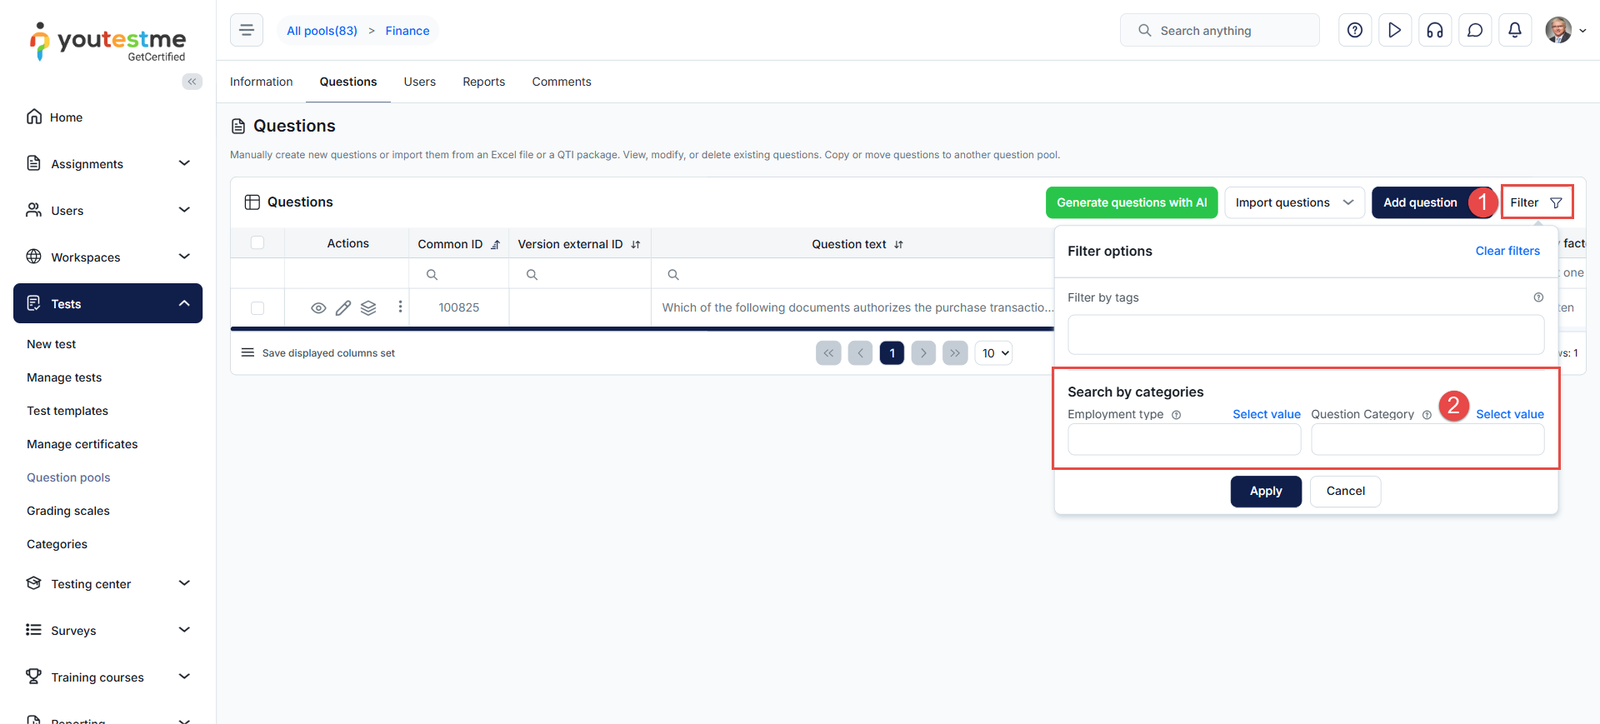Toggle the select-all checkbox in table header

coord(257,243)
